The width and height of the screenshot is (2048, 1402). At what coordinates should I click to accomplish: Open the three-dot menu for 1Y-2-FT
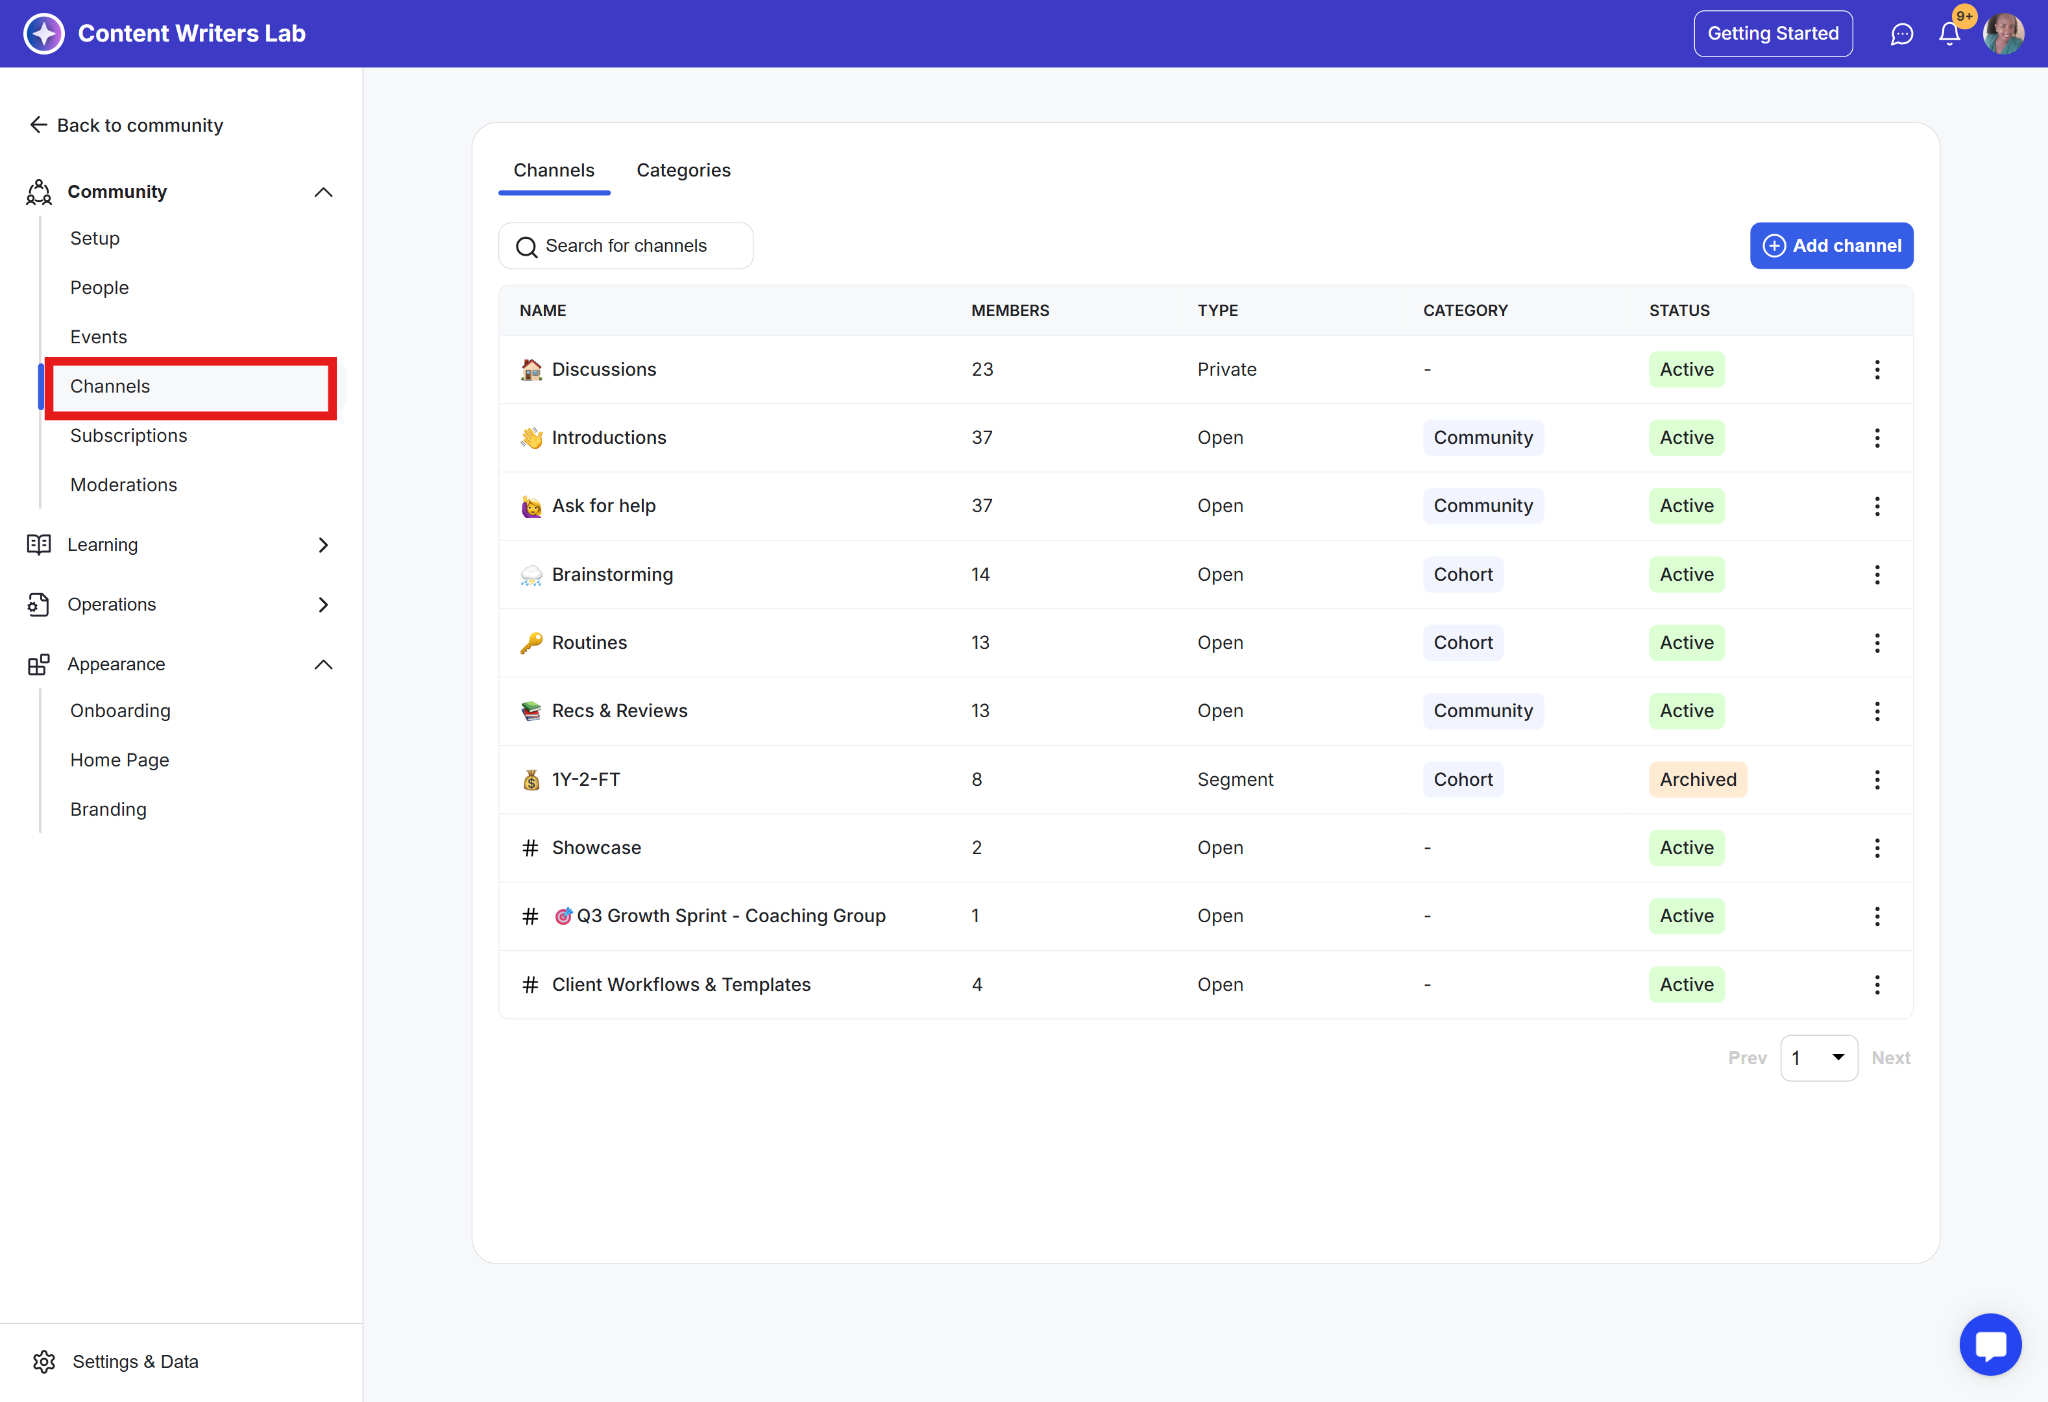tap(1876, 780)
